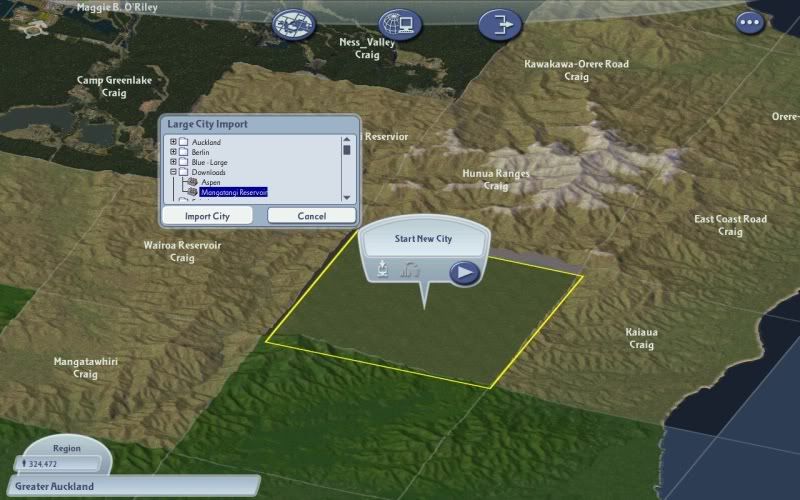Click the region population 324,472 field
This screenshot has width=800, height=500.
[x=57, y=464]
